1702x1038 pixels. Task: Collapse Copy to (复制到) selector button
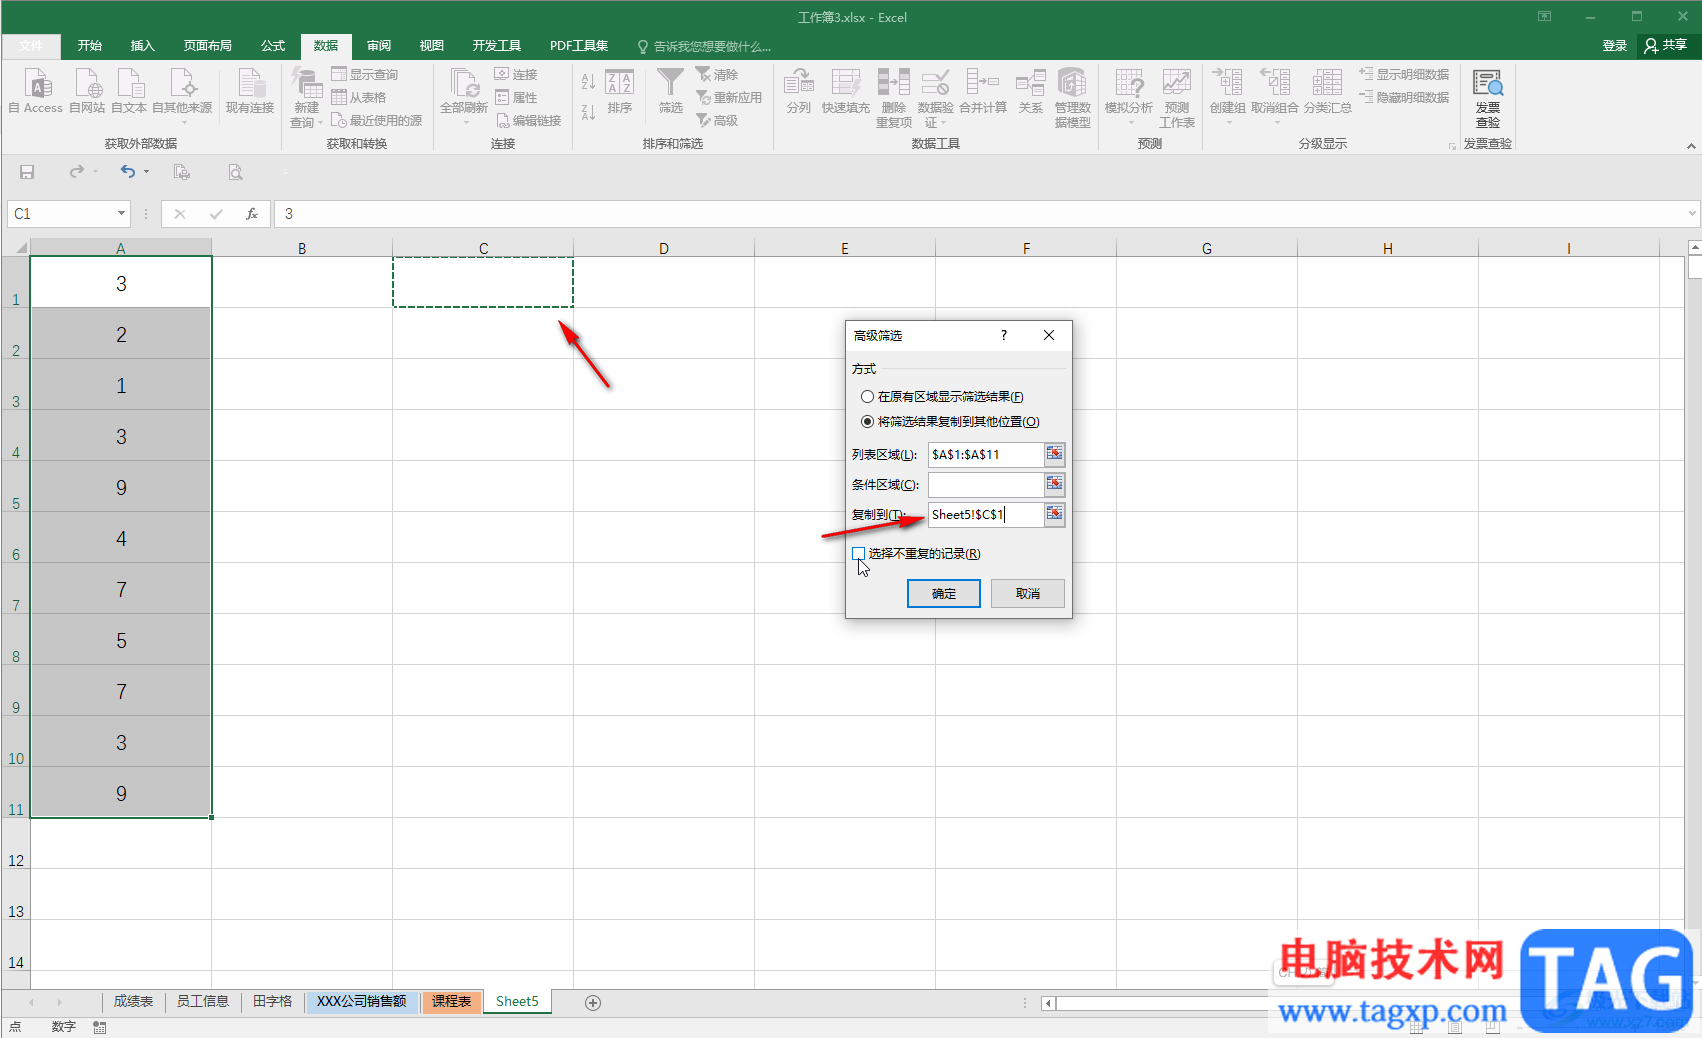[1055, 514]
